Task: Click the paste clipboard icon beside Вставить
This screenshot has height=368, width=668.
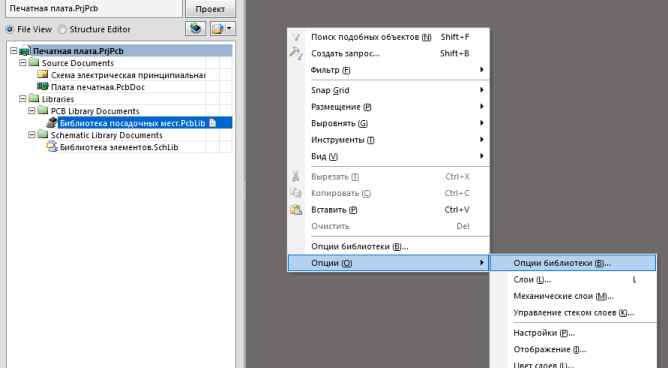Action: (x=296, y=210)
